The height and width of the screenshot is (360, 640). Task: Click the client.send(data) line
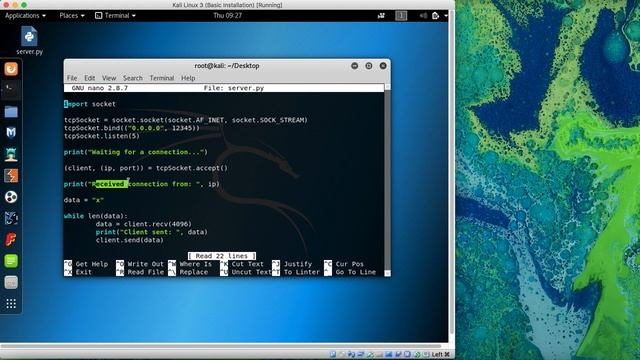pyautogui.click(x=129, y=240)
